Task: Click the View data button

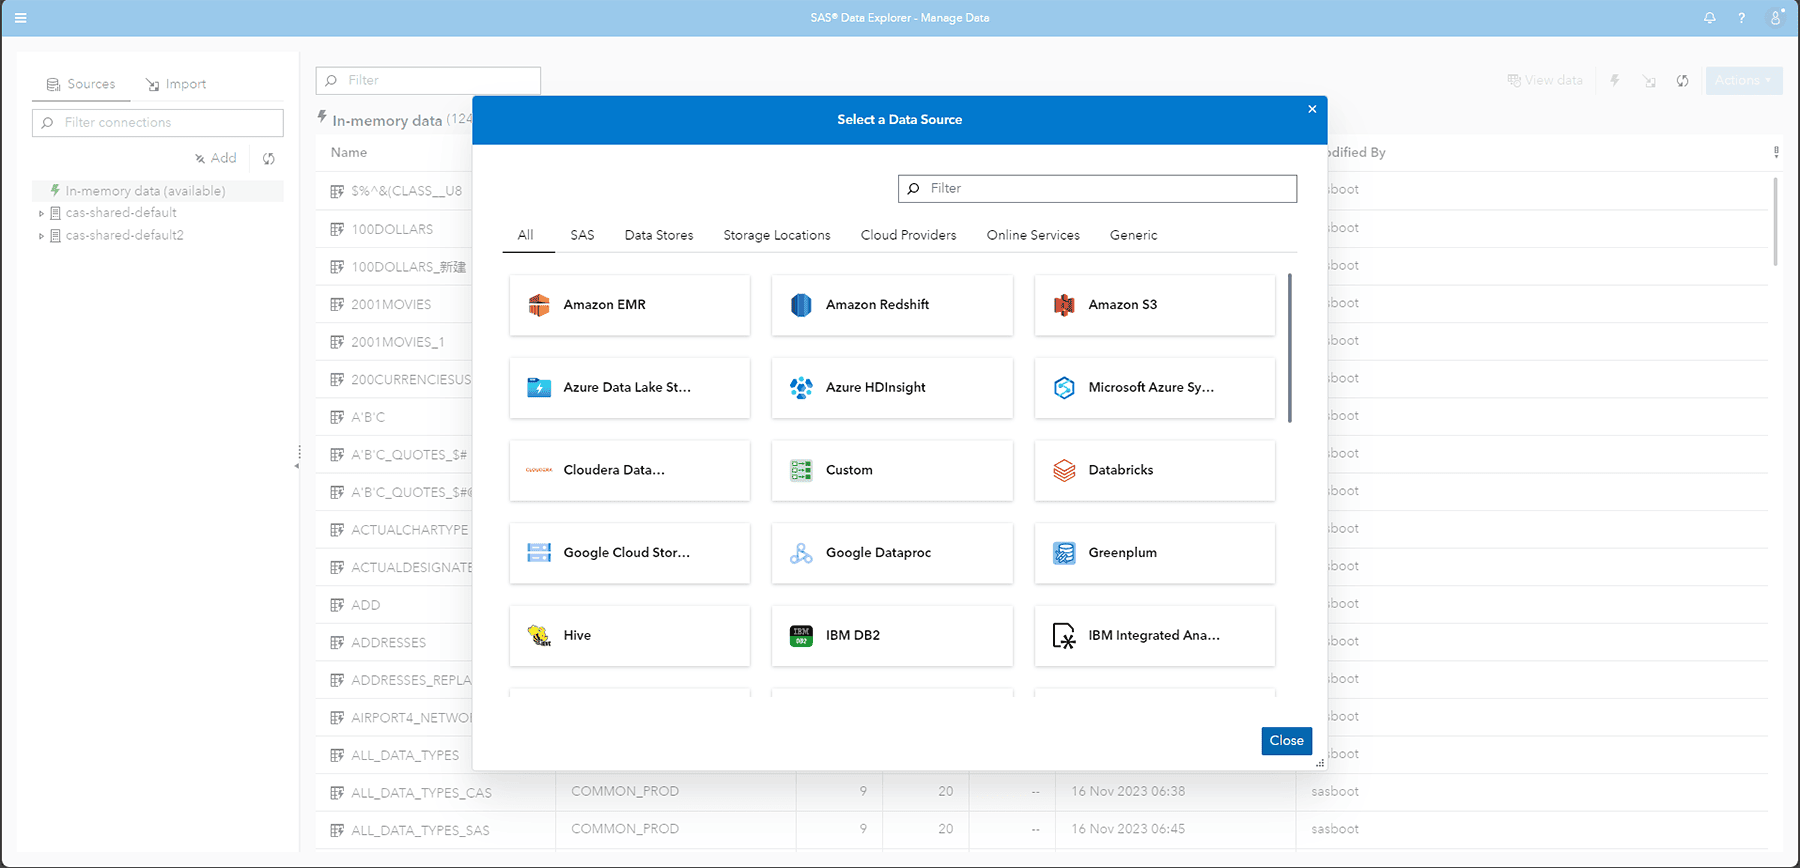Action: pyautogui.click(x=1545, y=80)
